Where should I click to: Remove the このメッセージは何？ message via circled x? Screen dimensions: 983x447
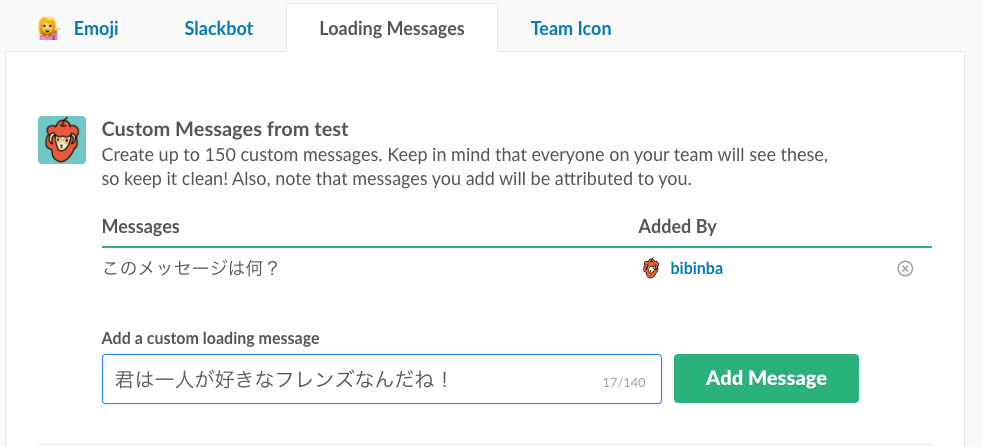(905, 269)
